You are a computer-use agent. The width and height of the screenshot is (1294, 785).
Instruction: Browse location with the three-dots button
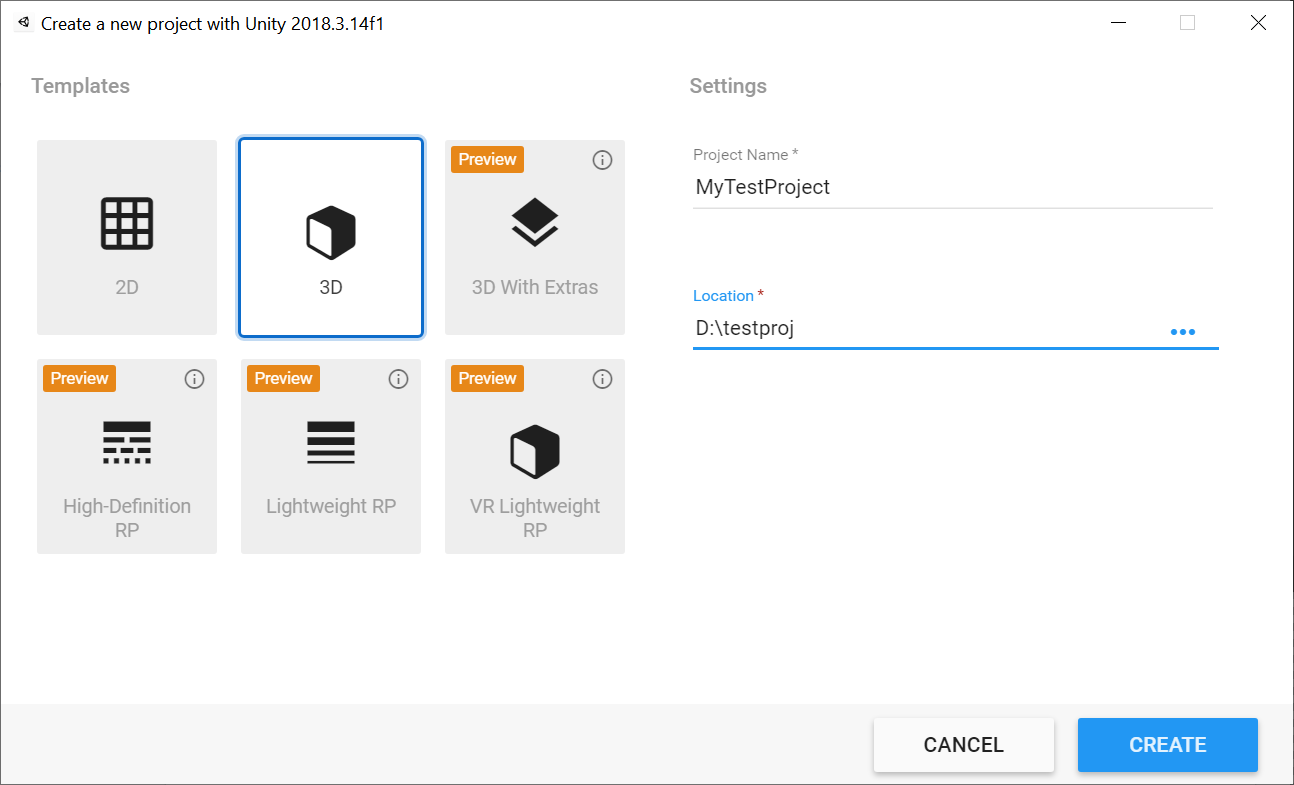1183,332
